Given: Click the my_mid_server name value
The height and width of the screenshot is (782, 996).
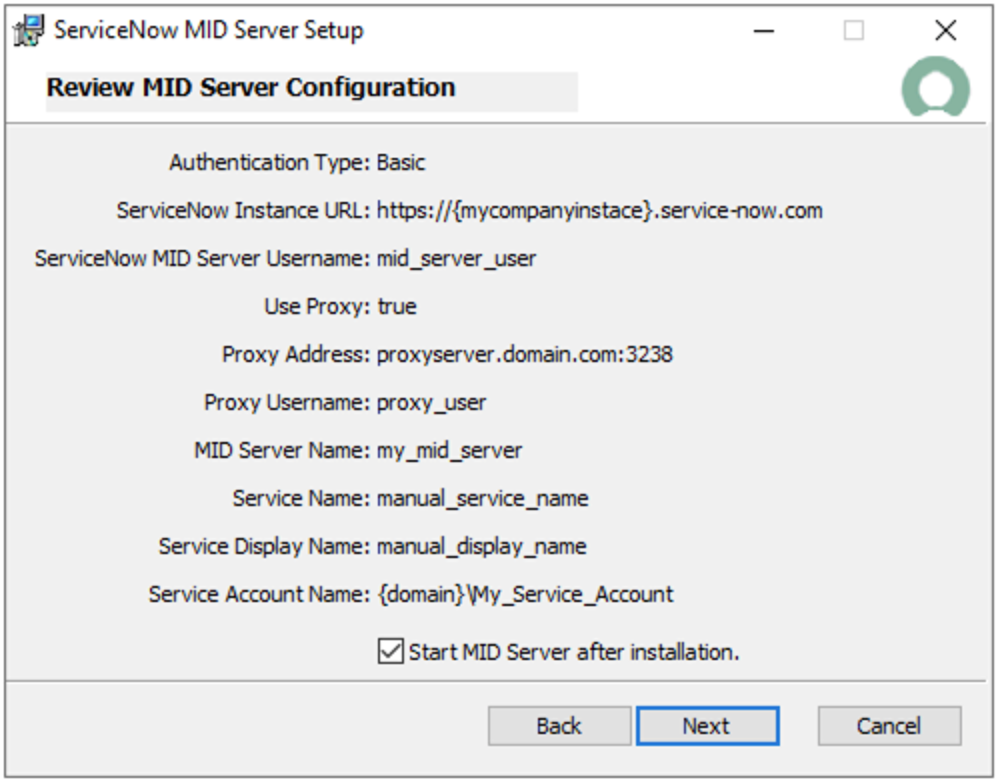Looking at the screenshot, I should [449, 450].
